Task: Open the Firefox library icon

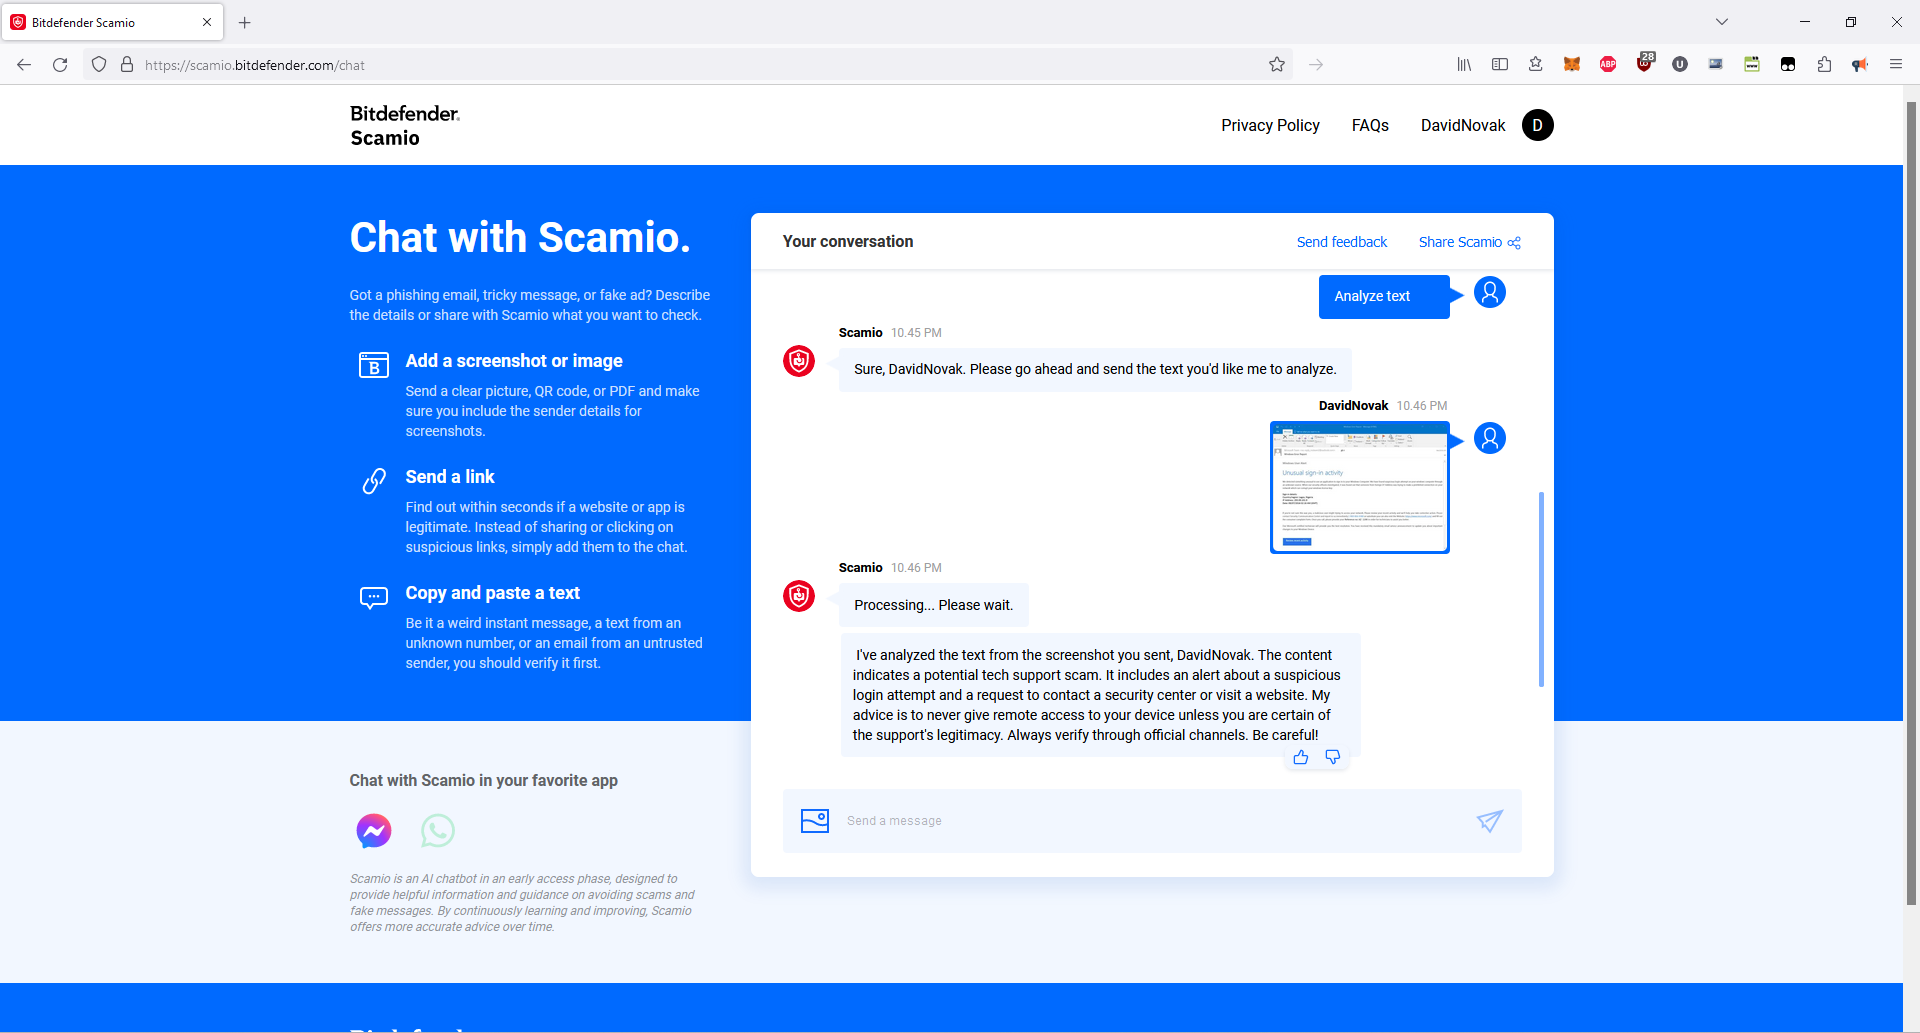Action: 1464,65
